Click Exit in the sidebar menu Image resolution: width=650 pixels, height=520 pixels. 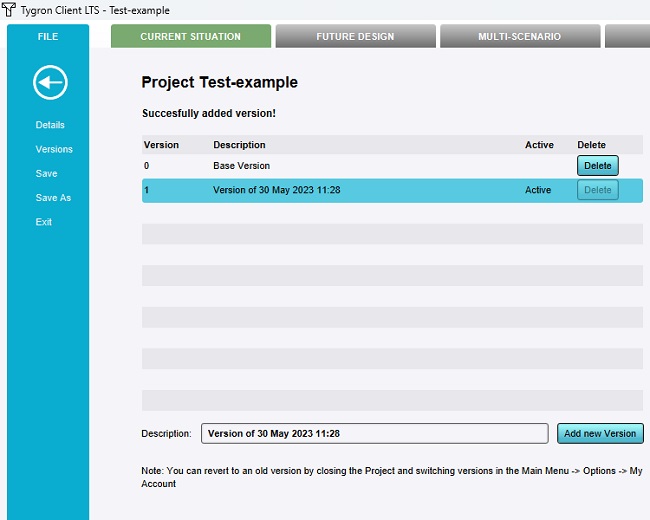click(x=44, y=222)
